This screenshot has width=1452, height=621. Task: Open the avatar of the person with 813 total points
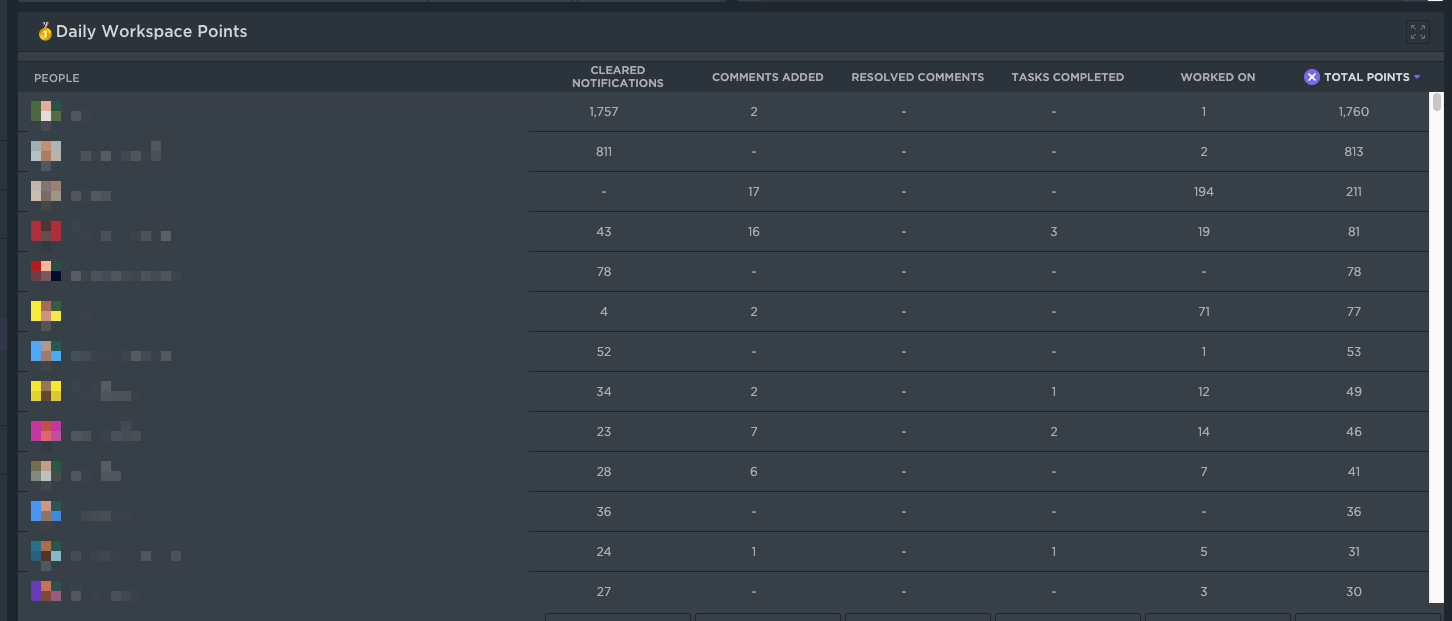[x=46, y=152]
